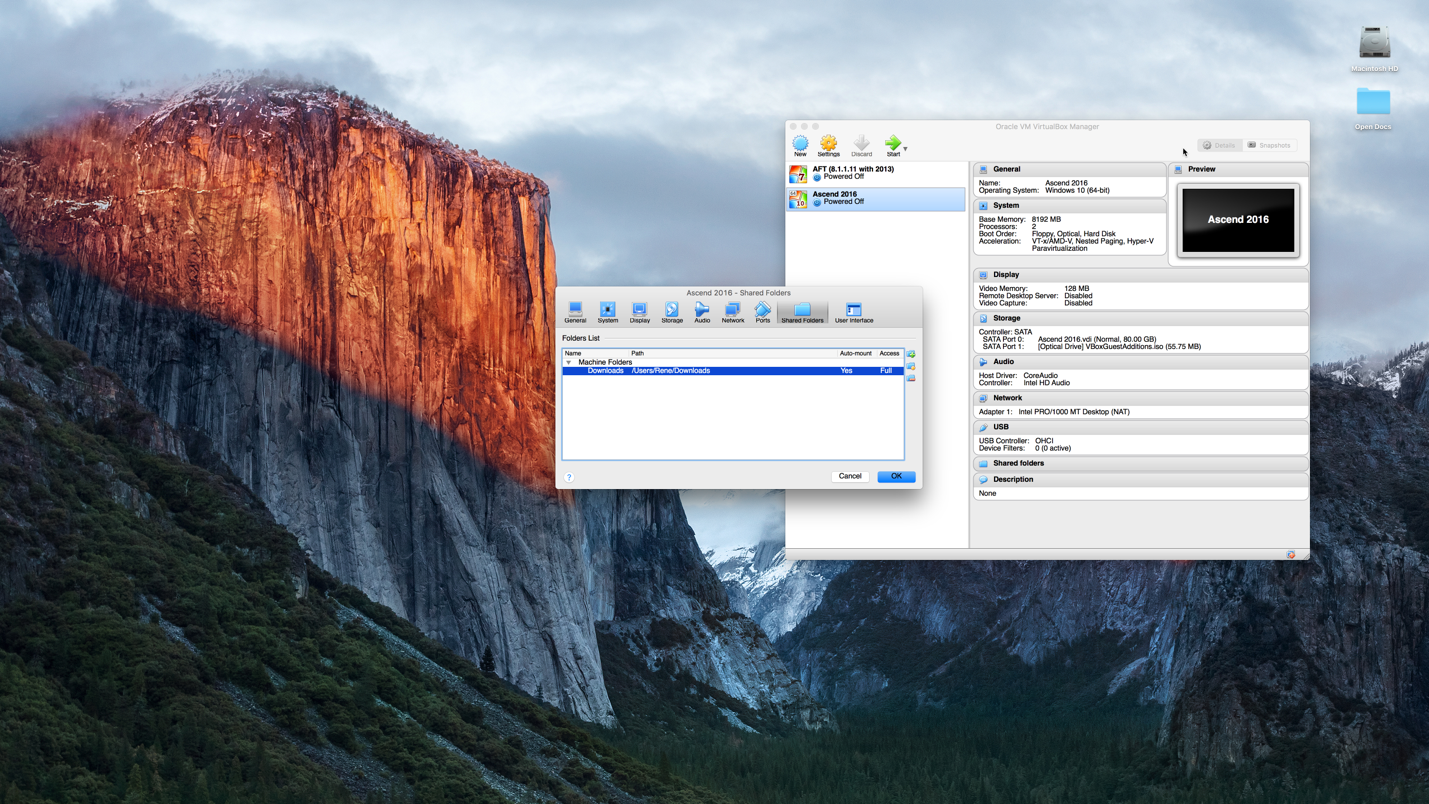Open the Start button dropdown arrow
Viewport: 1429px width, 804px height.
(x=905, y=148)
